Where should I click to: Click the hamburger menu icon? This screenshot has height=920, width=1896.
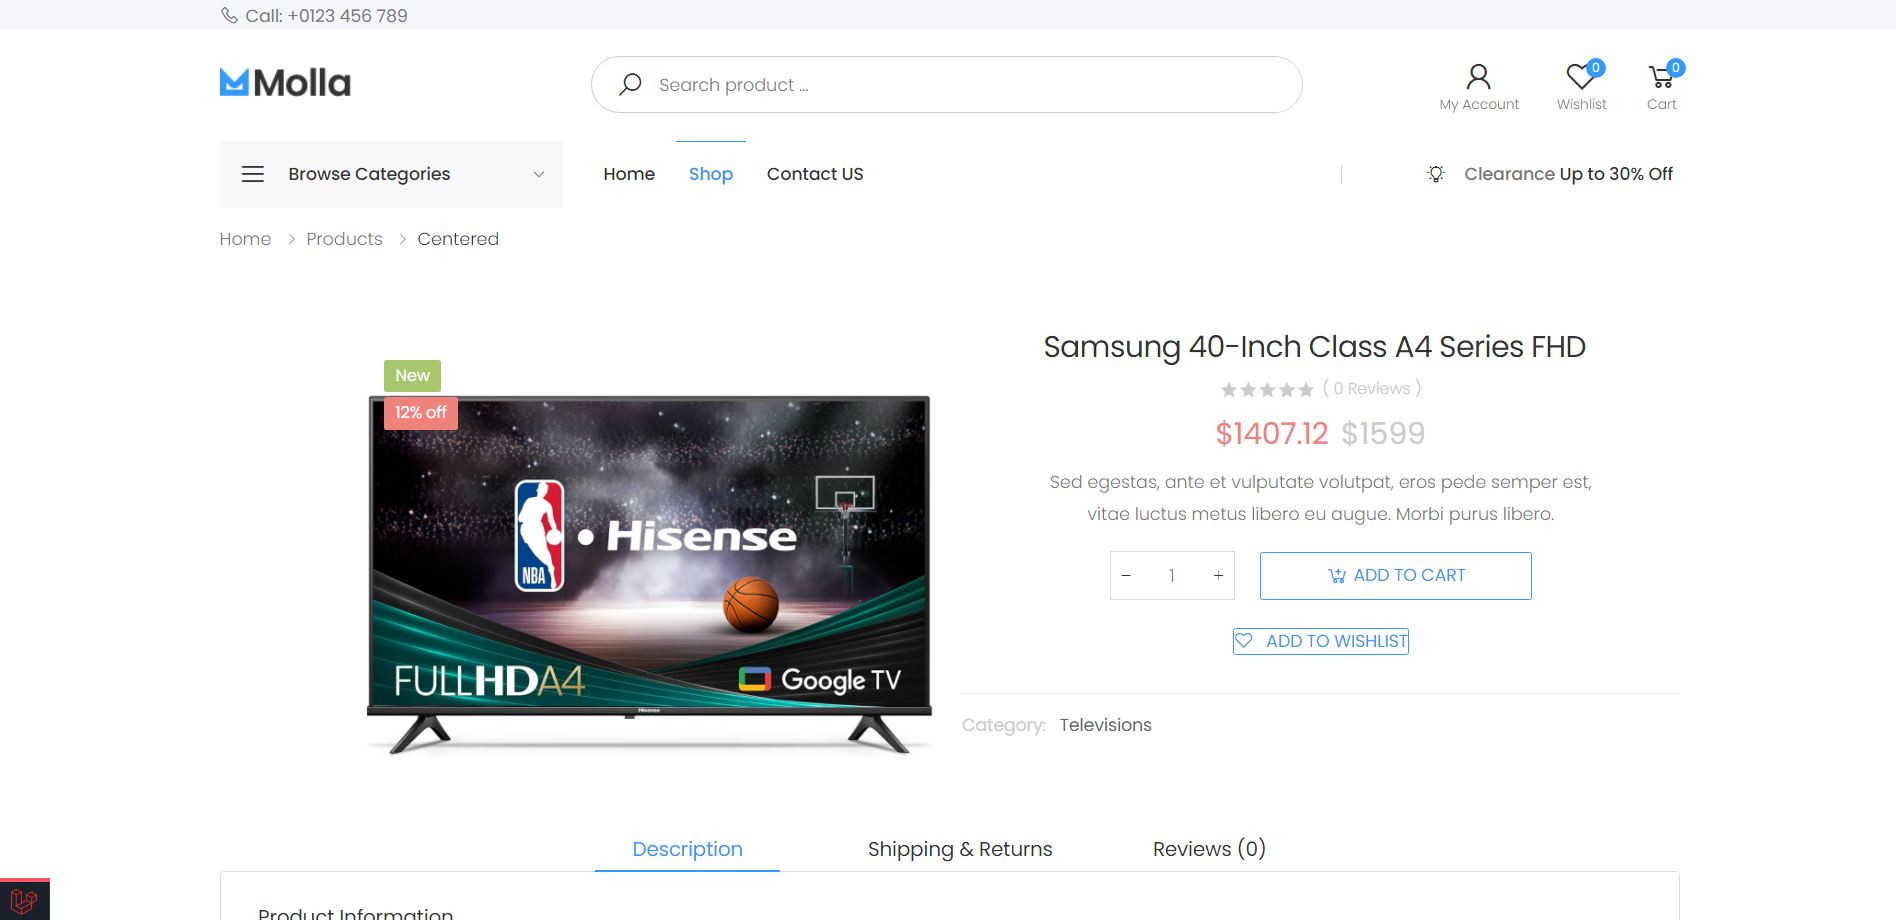coord(253,174)
